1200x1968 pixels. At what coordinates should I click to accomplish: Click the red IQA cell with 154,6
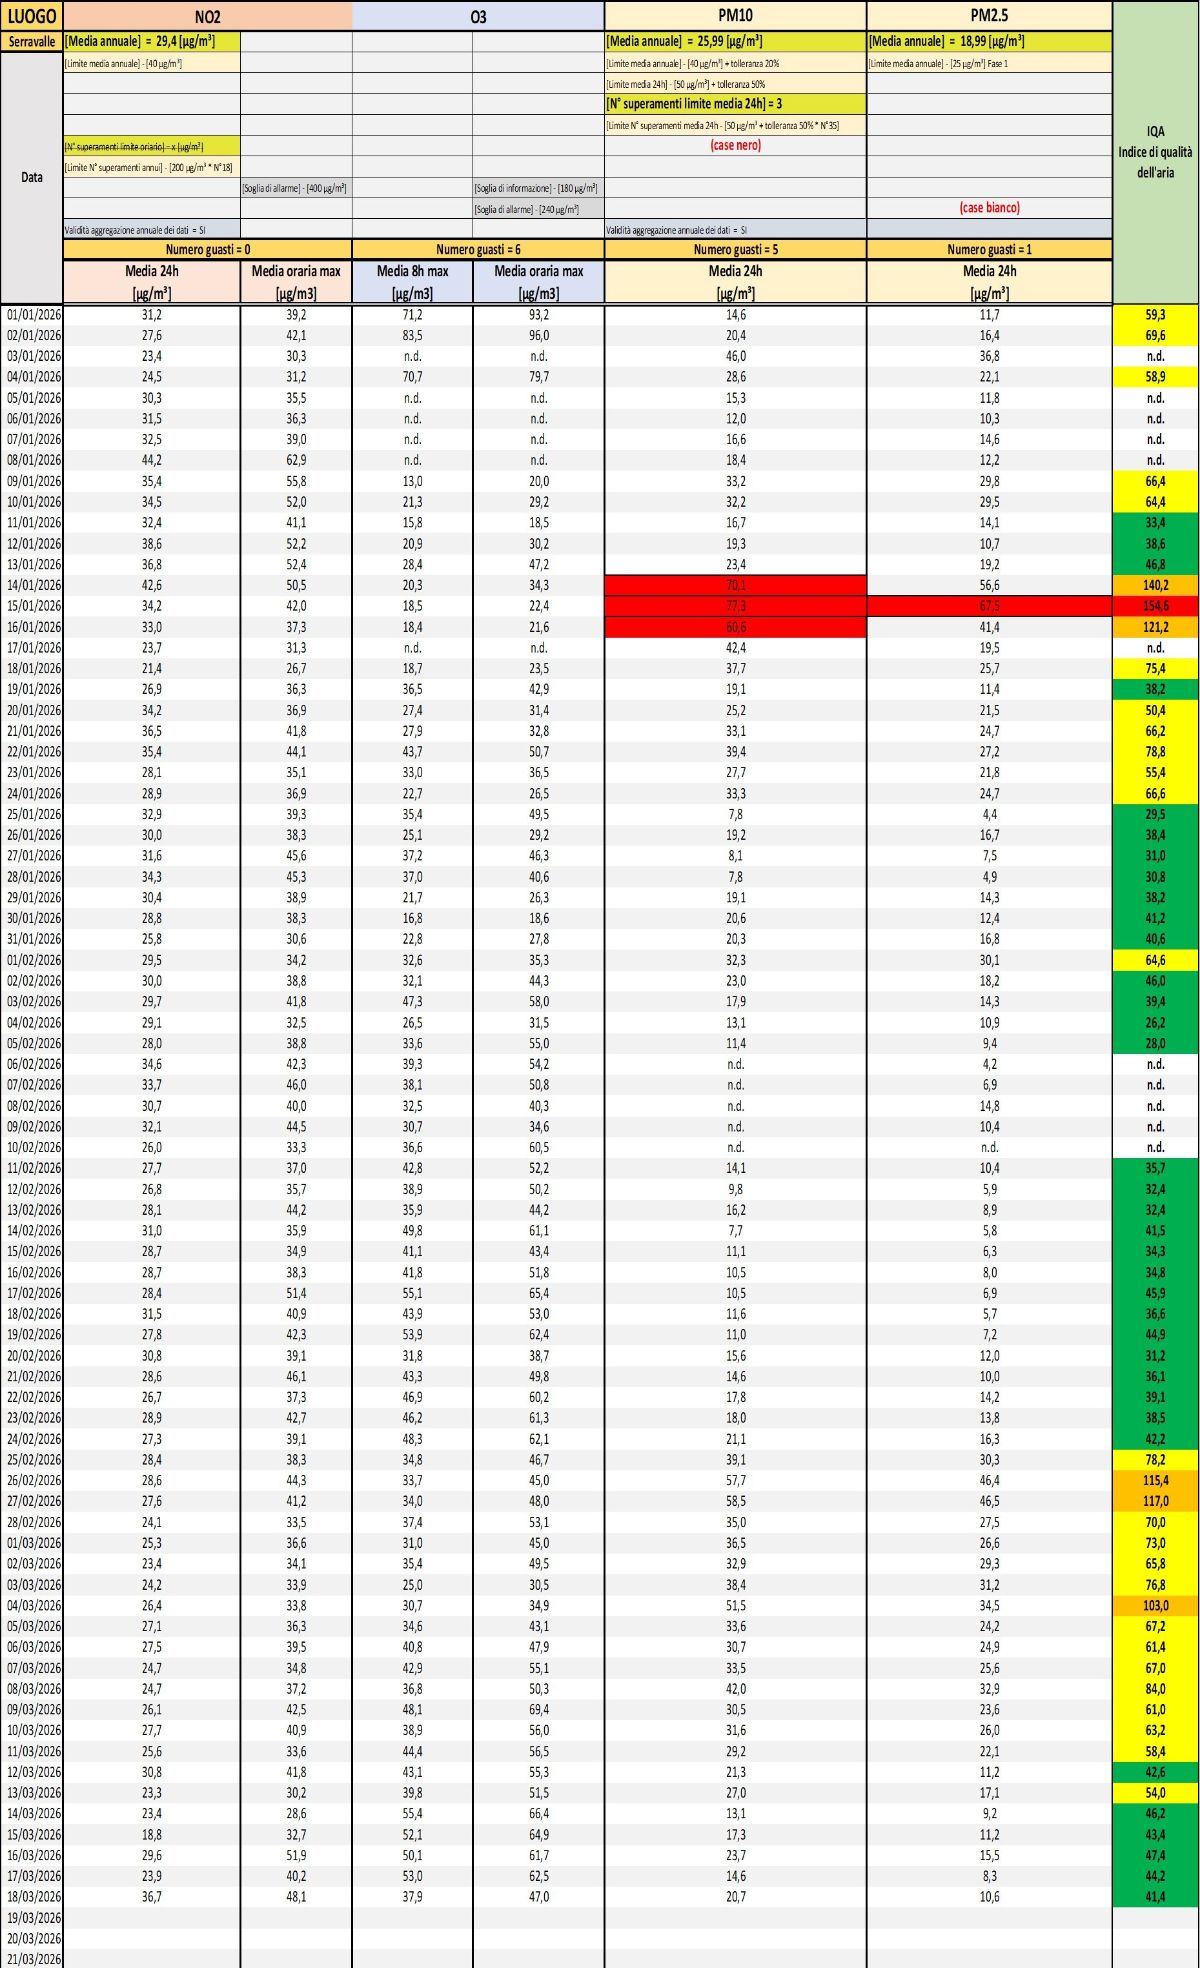click(1155, 606)
